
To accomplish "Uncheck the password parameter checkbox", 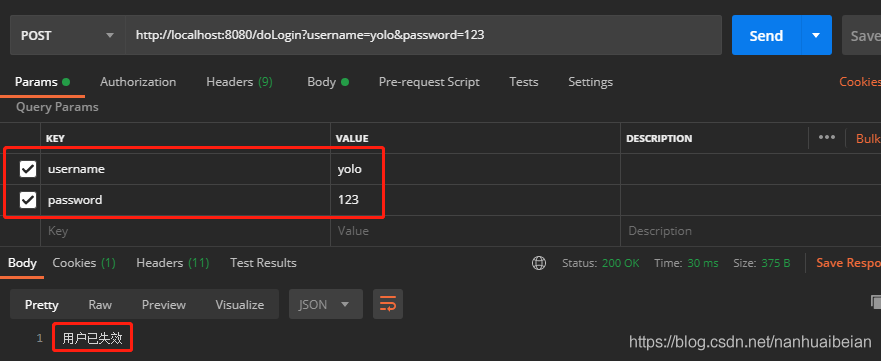I will coord(28,200).
